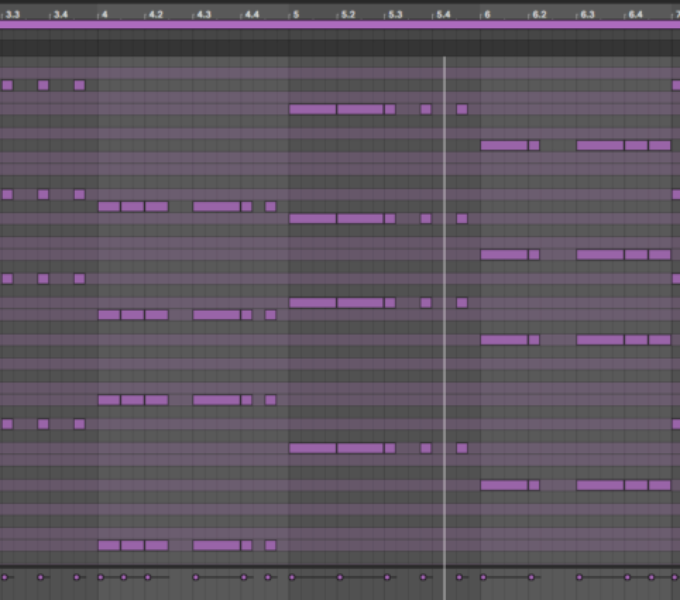
Task: Click the 4.2 beat marker in the ruler
Action: pos(156,15)
